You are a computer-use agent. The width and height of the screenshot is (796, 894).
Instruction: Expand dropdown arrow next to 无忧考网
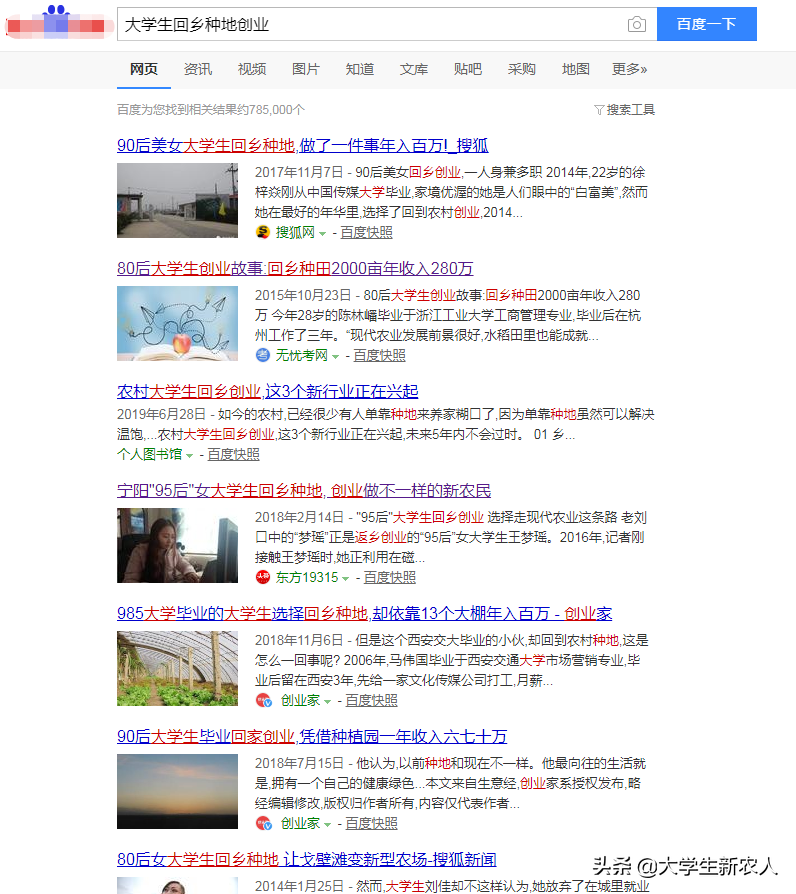pyautogui.click(x=335, y=356)
